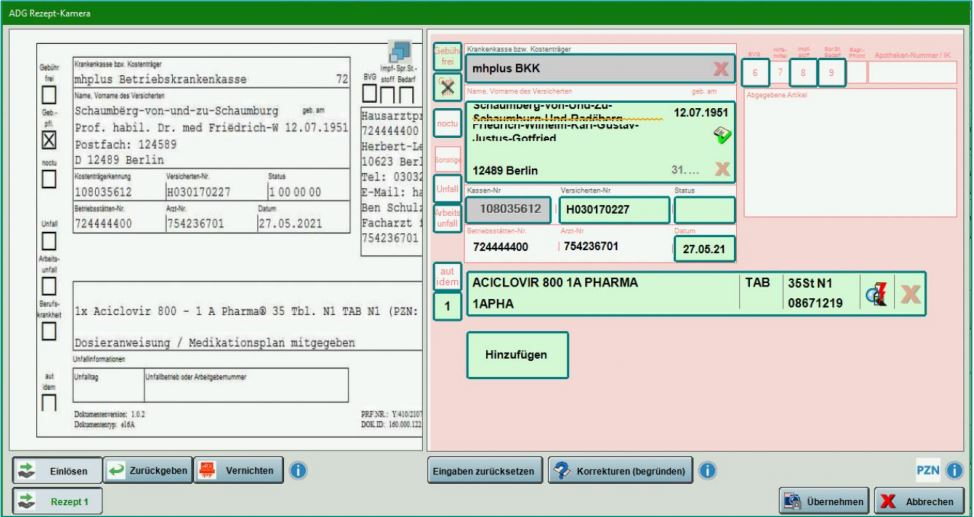
Task: Click info icon next to Vernichten
Action: coord(298,470)
